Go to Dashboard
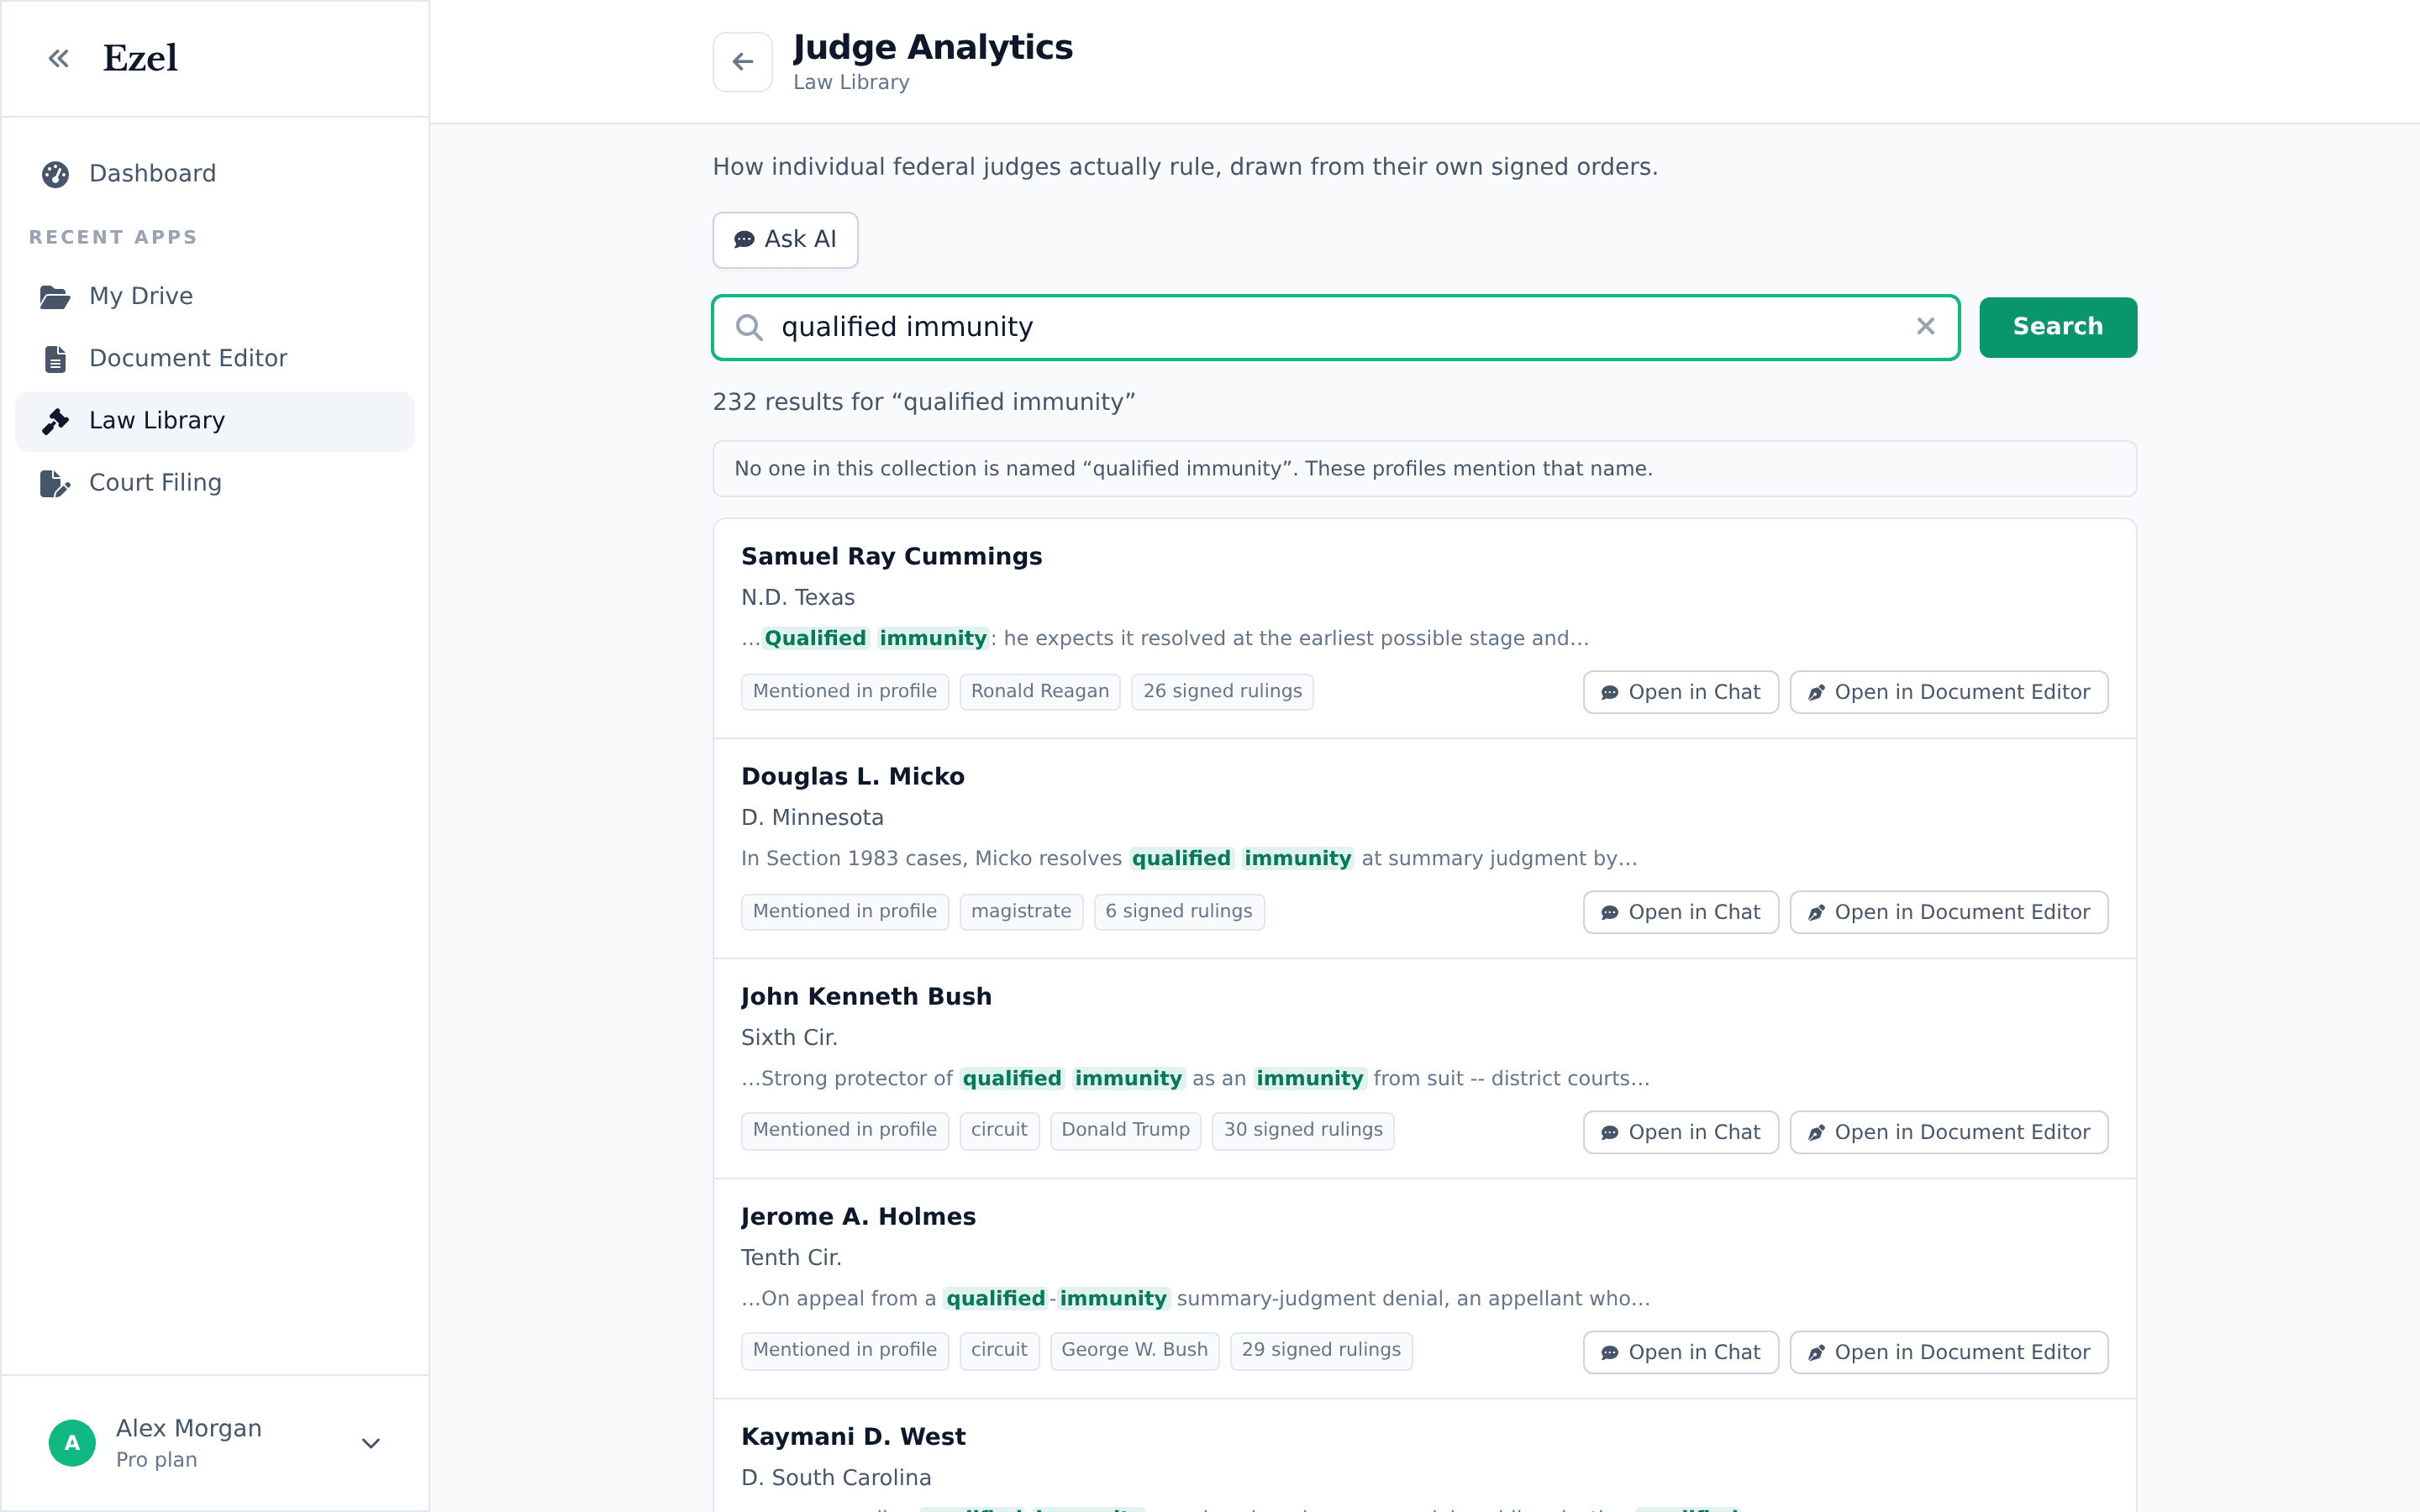The width and height of the screenshot is (2420, 1512). coord(215,174)
